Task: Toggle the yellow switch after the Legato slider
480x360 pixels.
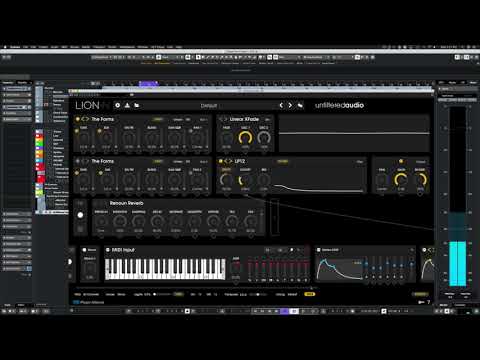Action: (179, 294)
